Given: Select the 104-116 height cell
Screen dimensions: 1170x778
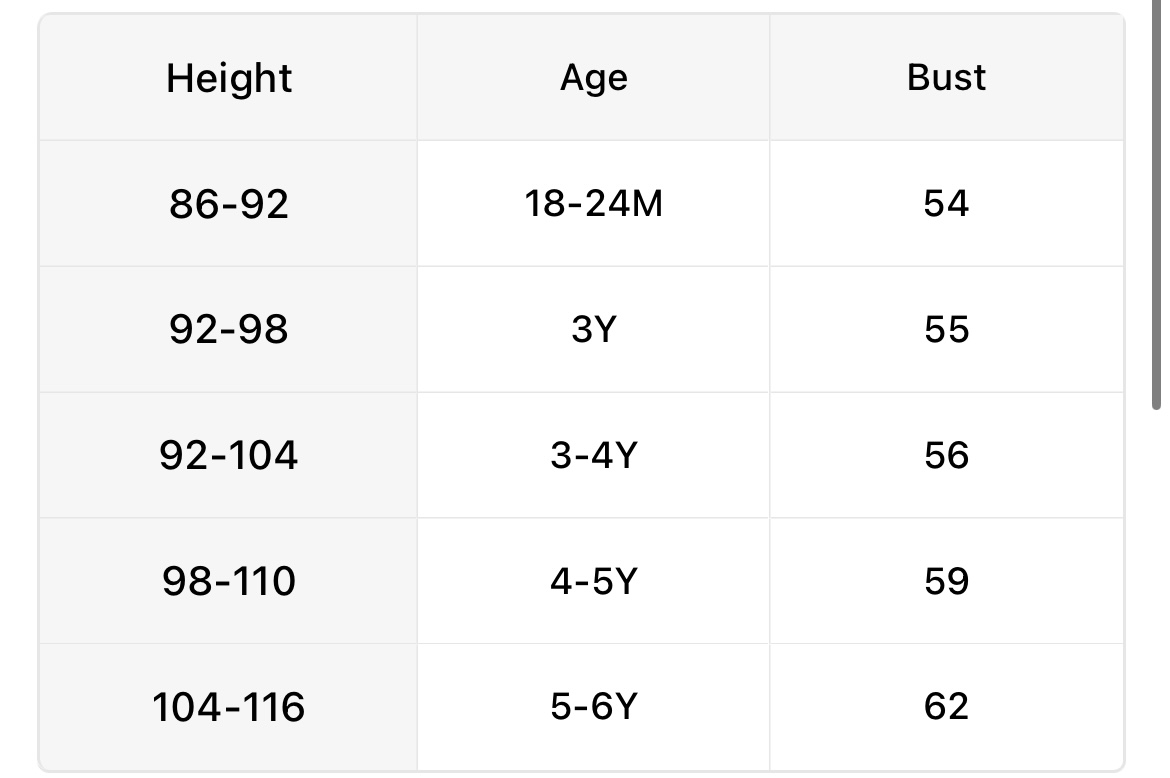Looking at the screenshot, I should coord(229,707).
